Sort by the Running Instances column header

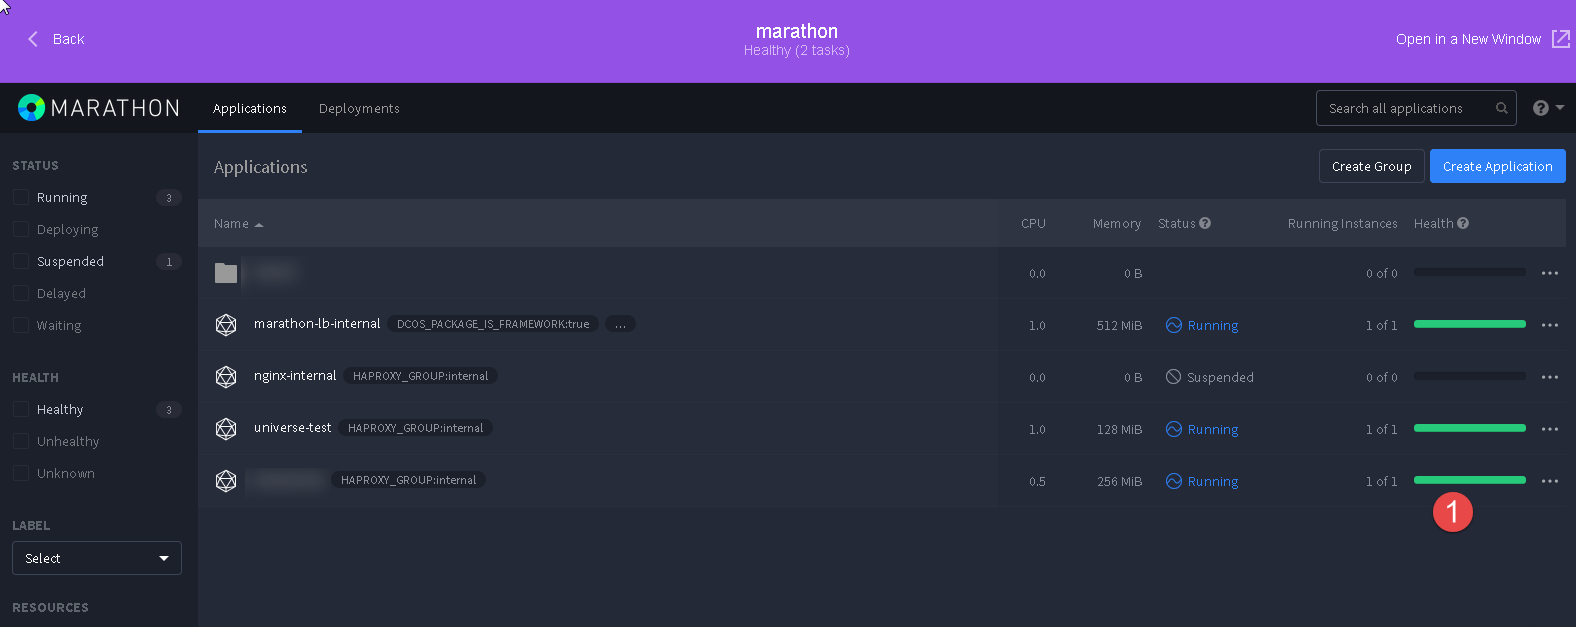tap(1343, 224)
